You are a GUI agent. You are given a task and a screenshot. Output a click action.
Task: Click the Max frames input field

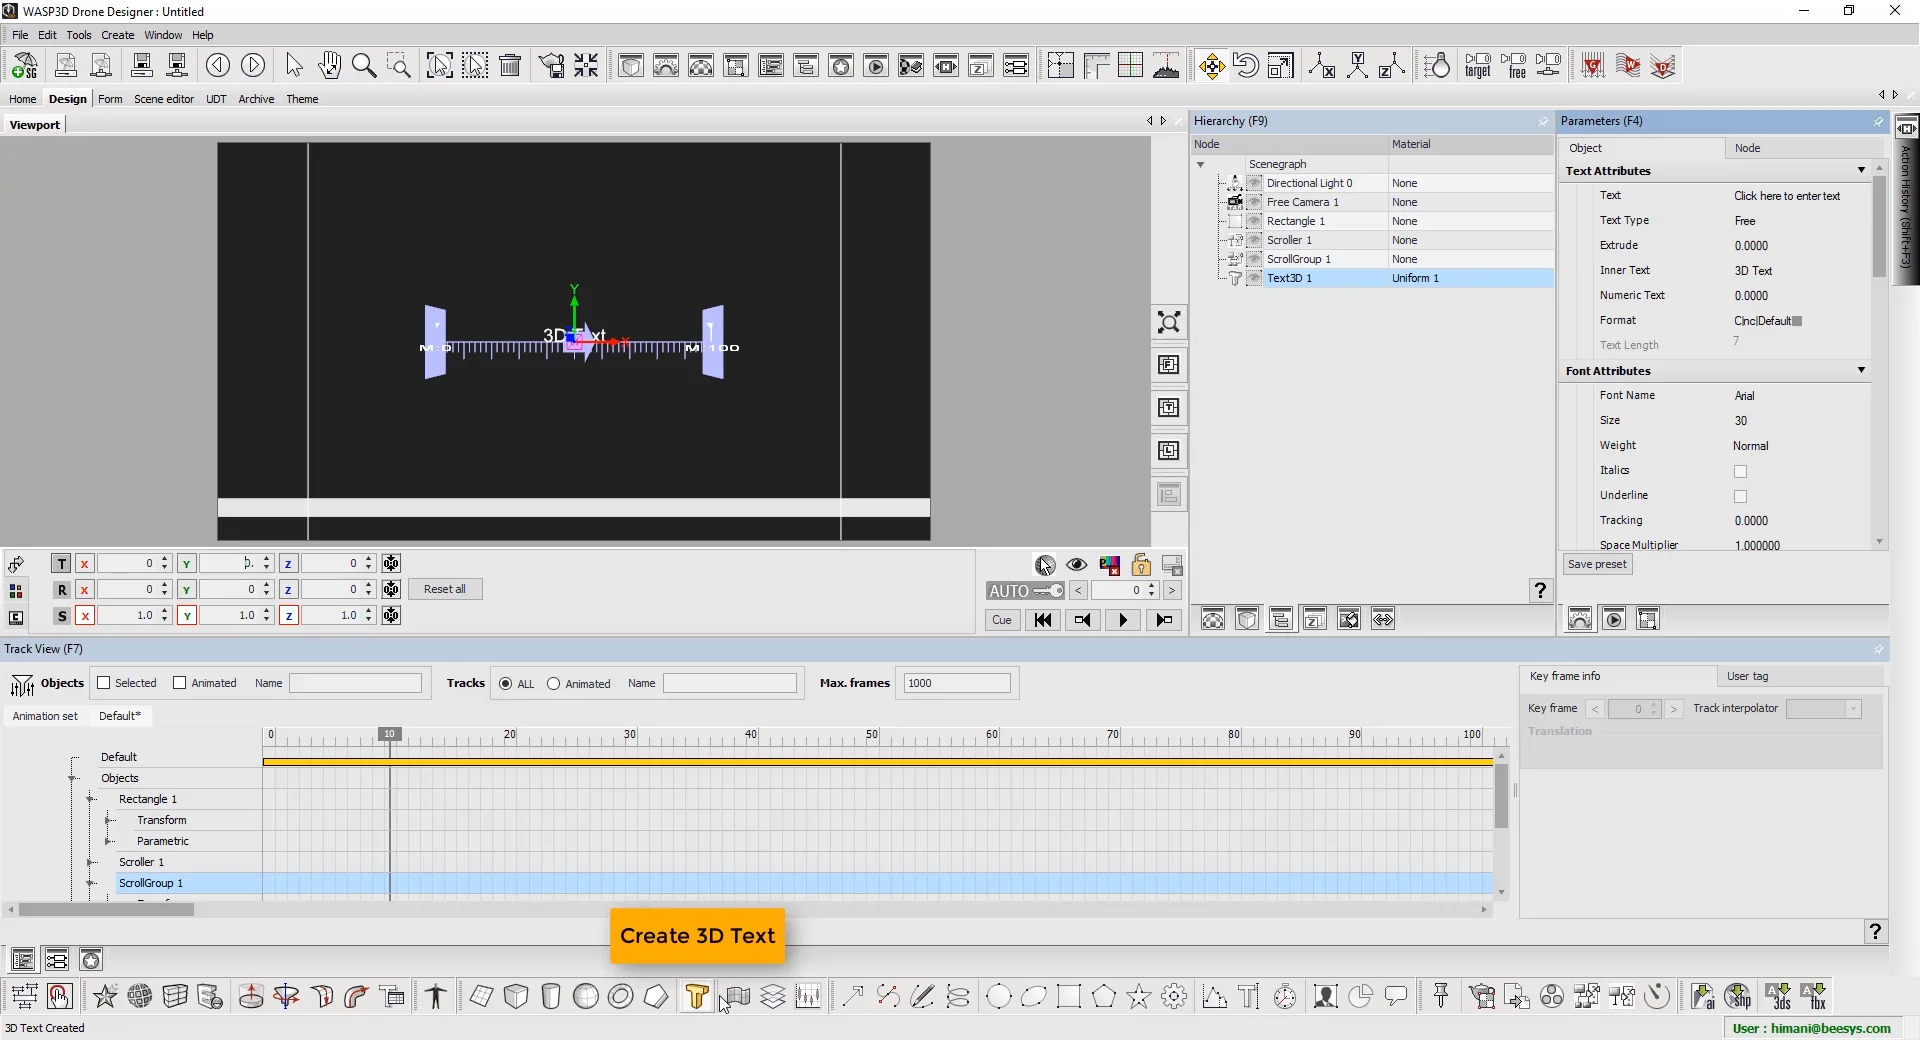click(956, 683)
